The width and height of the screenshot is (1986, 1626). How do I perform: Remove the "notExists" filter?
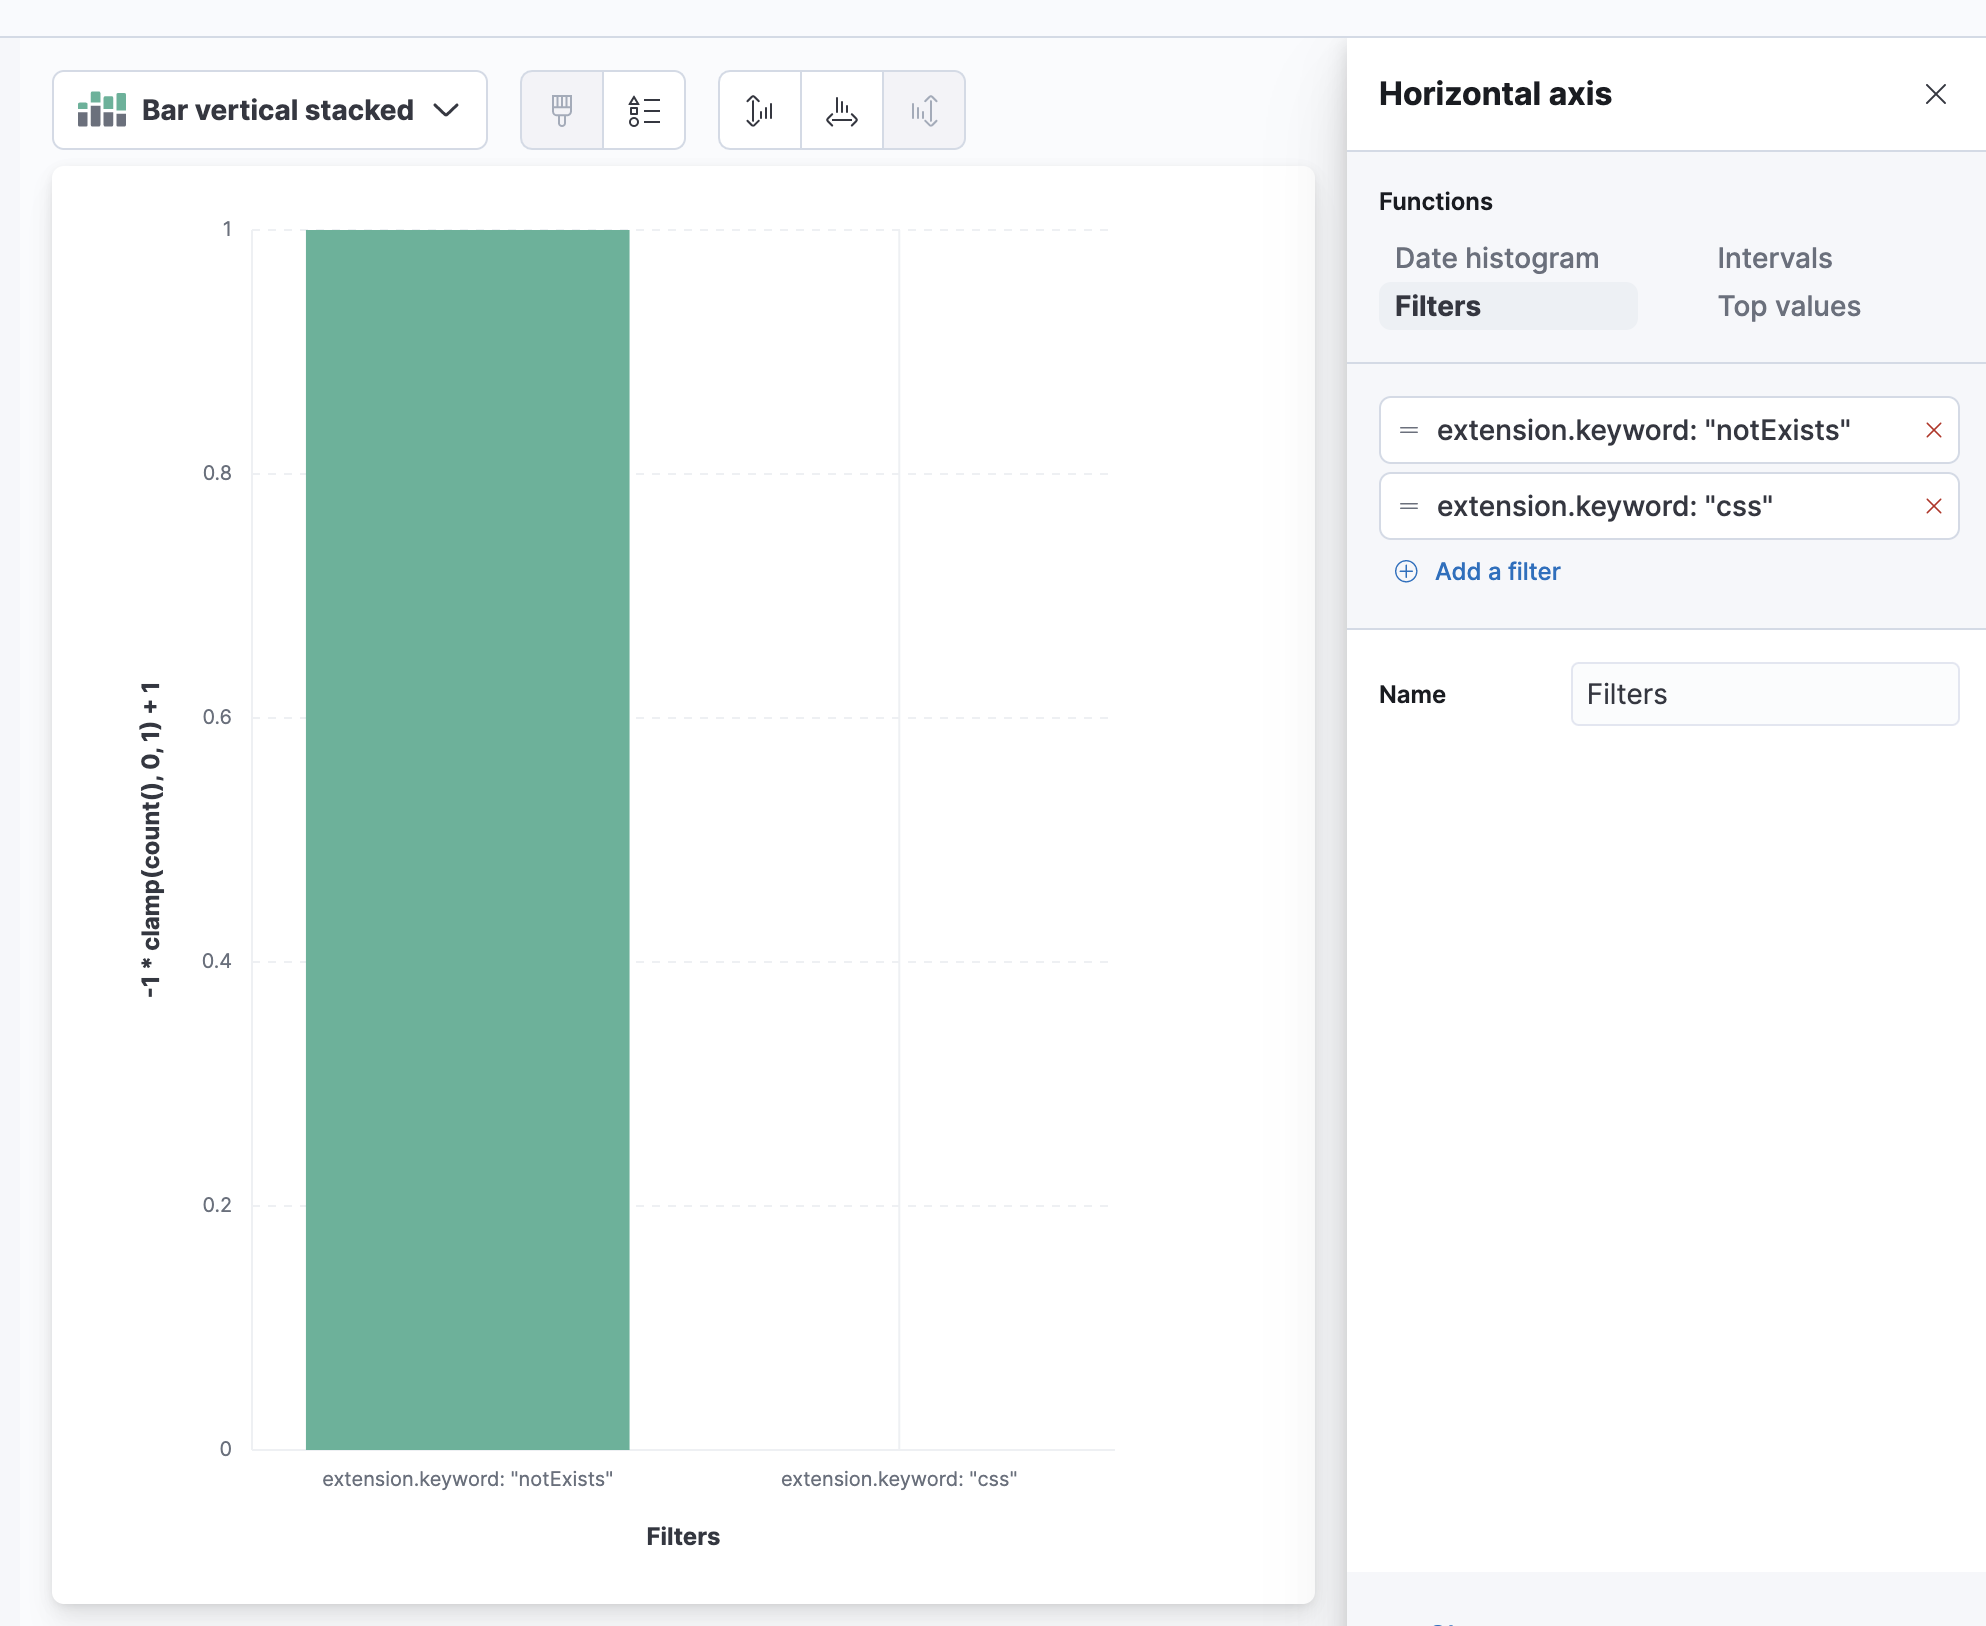pos(1933,430)
